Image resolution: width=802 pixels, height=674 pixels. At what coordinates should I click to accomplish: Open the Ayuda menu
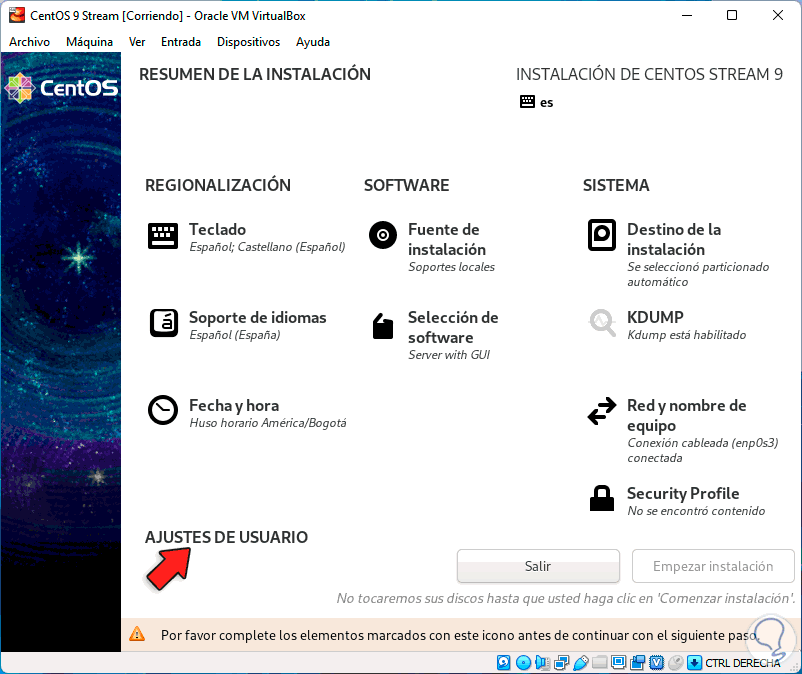click(x=313, y=42)
